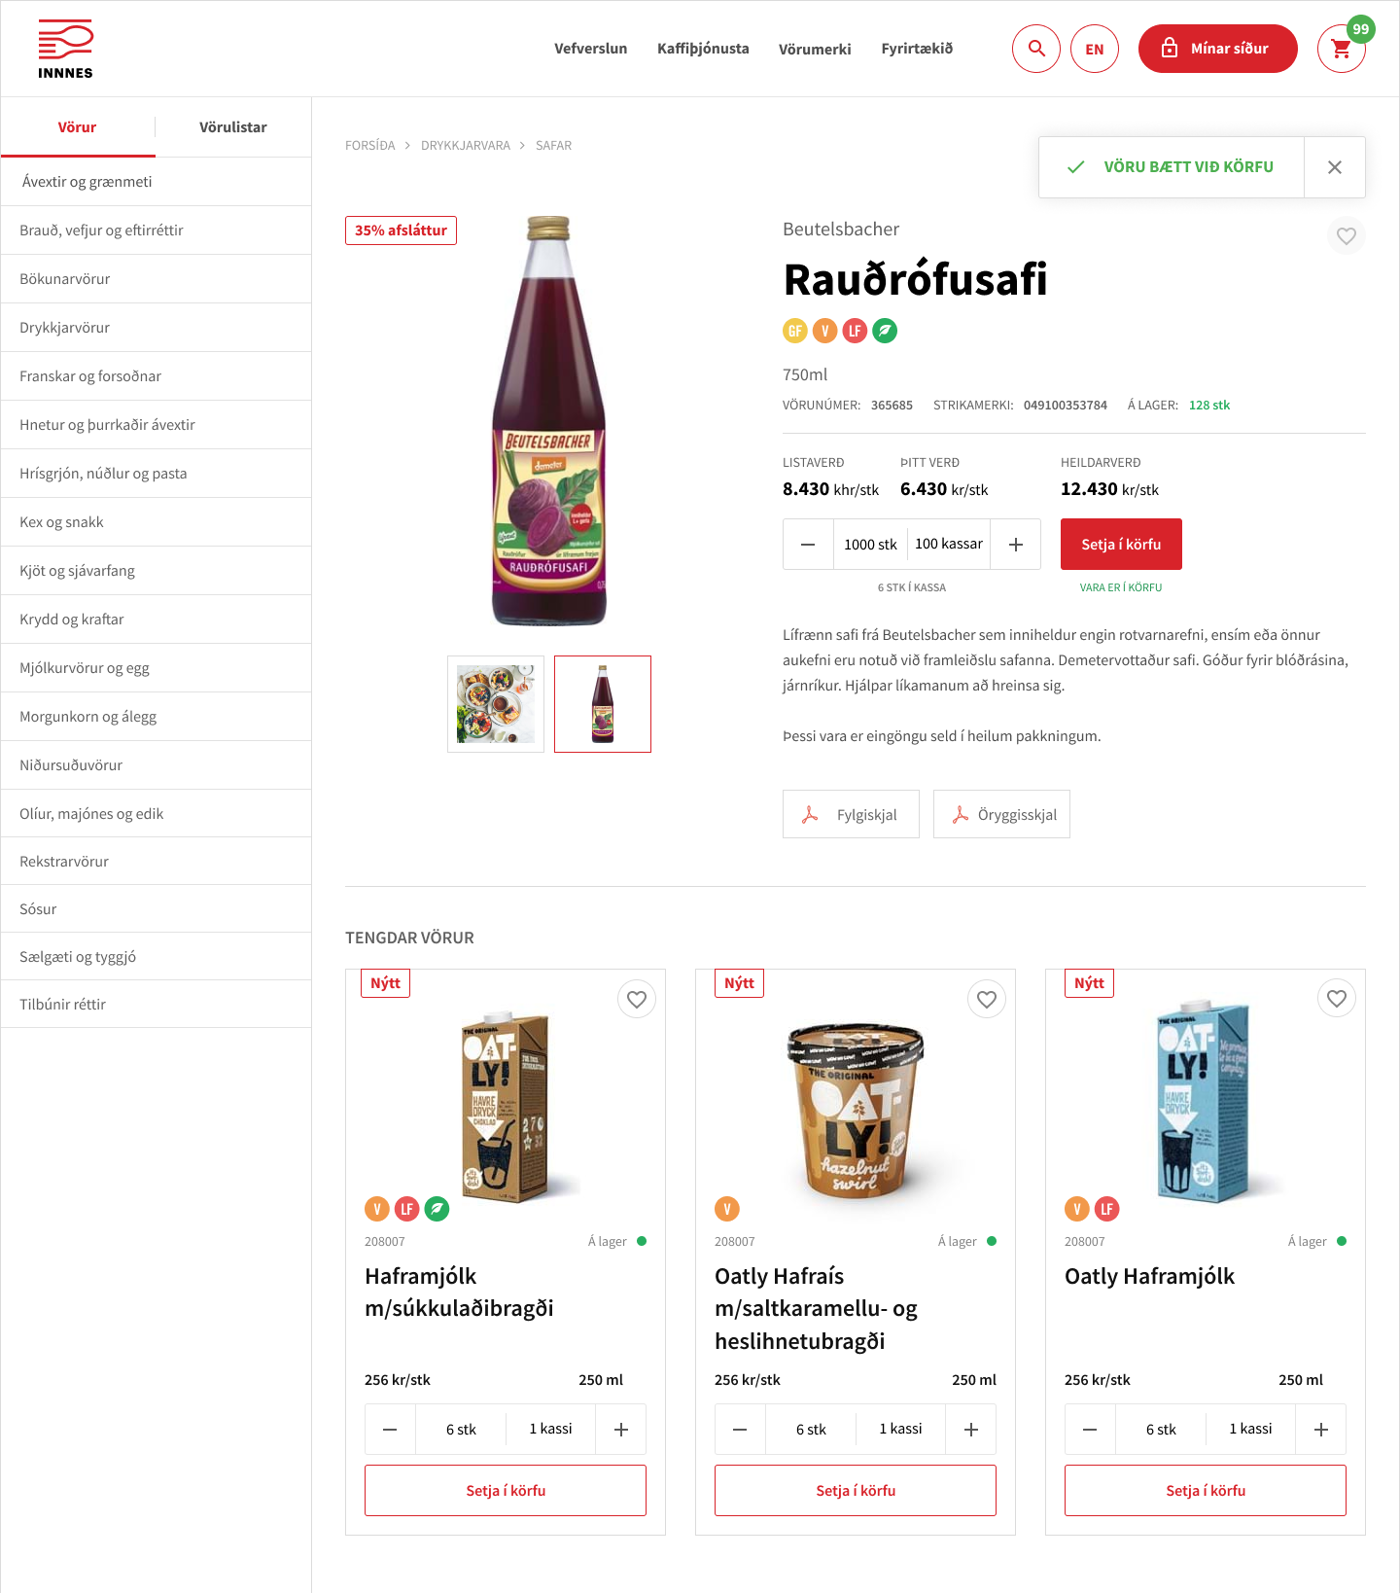Go to Drykkjarvara in the breadcrumb
1400x1593 pixels.
[x=465, y=146]
